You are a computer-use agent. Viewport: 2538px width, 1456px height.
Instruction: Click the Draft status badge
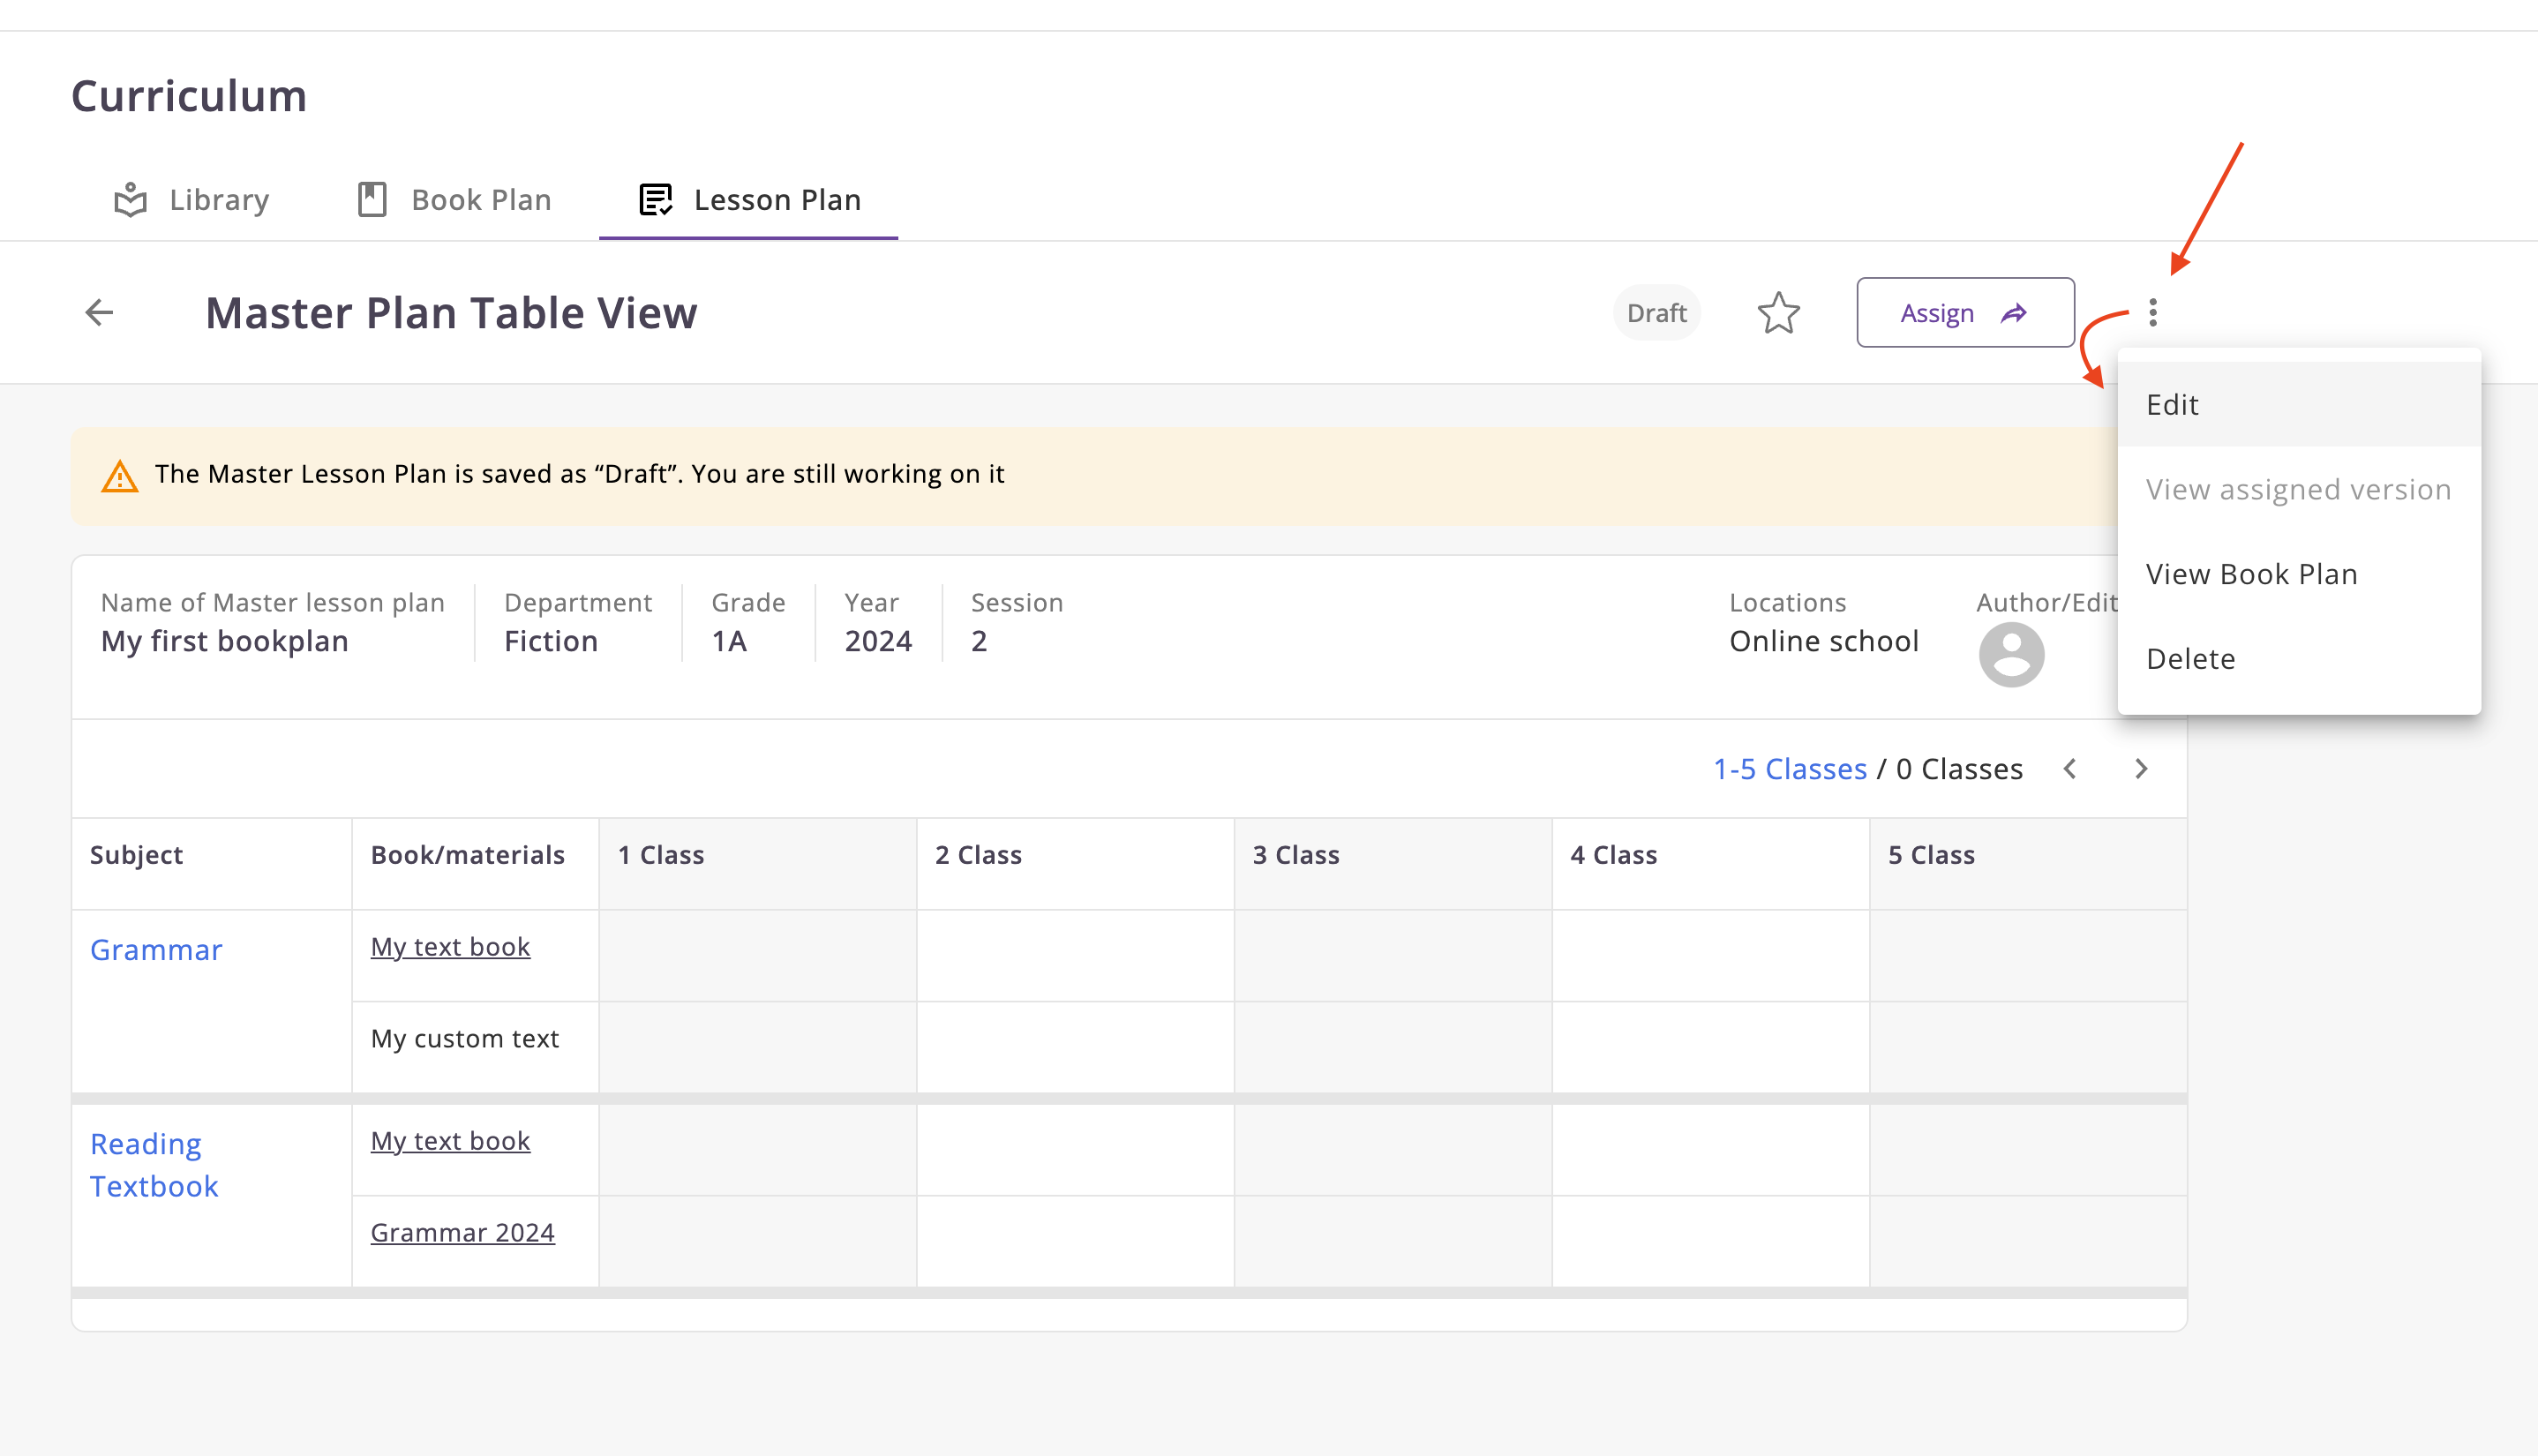click(x=1655, y=313)
